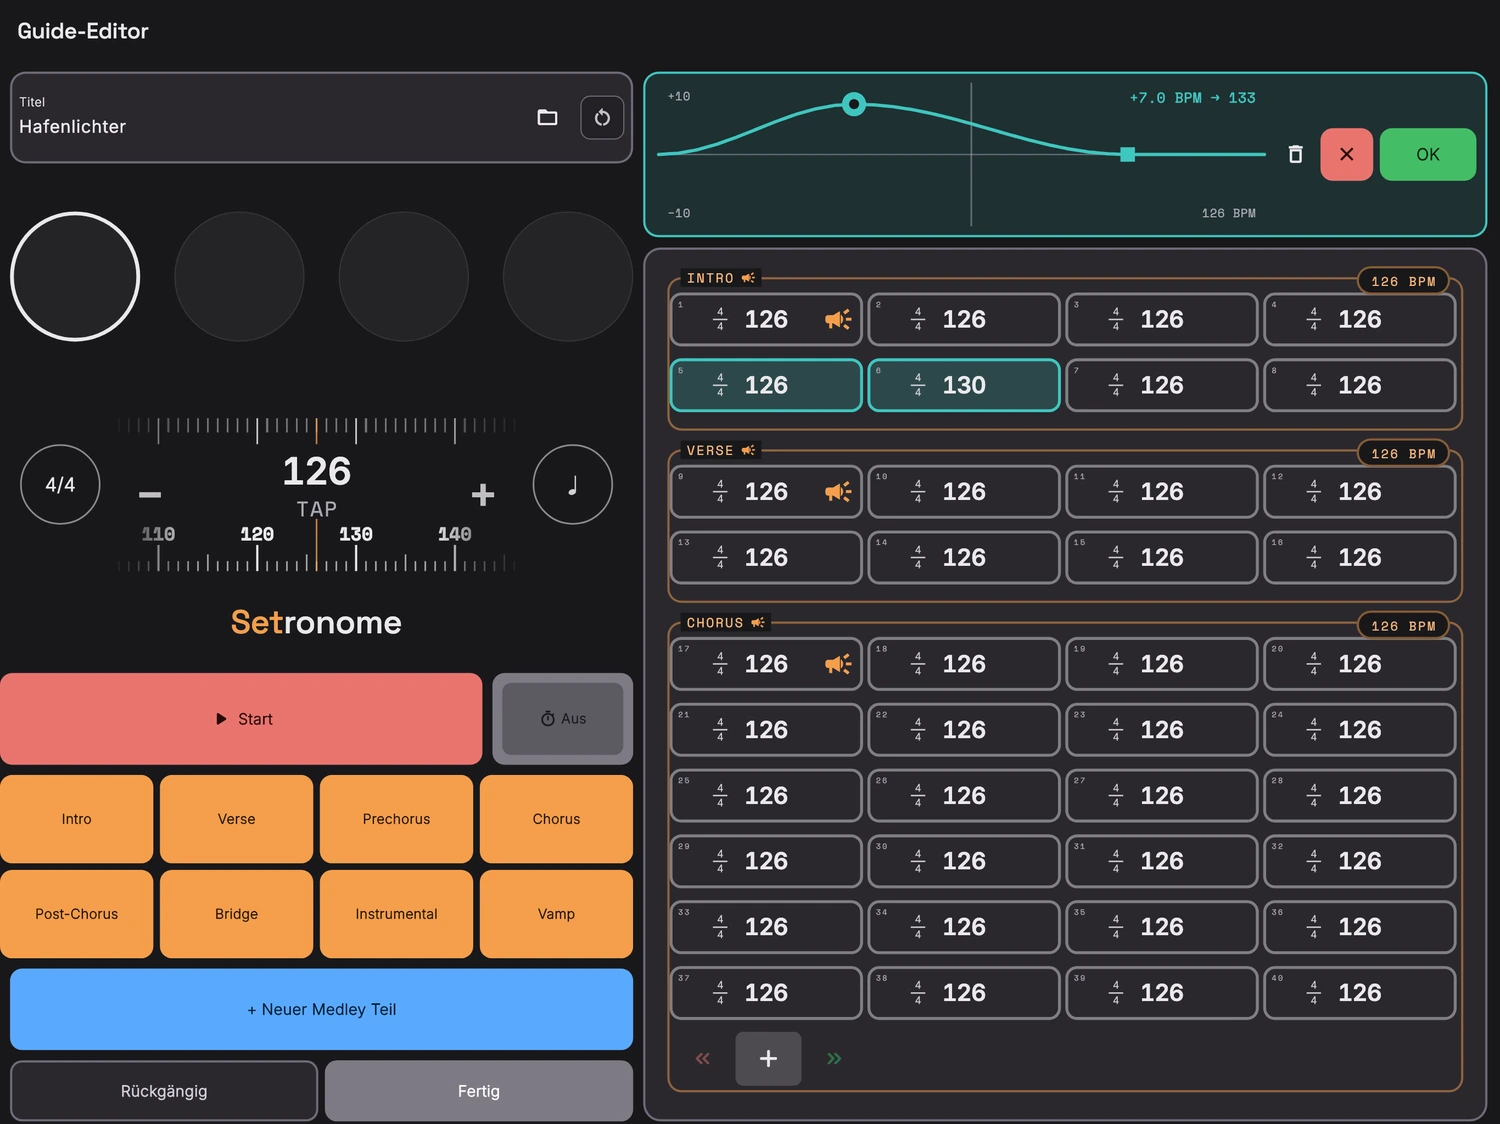Select the quarter note subdivision button
Screen dimensions: 1500x1124
(573, 485)
